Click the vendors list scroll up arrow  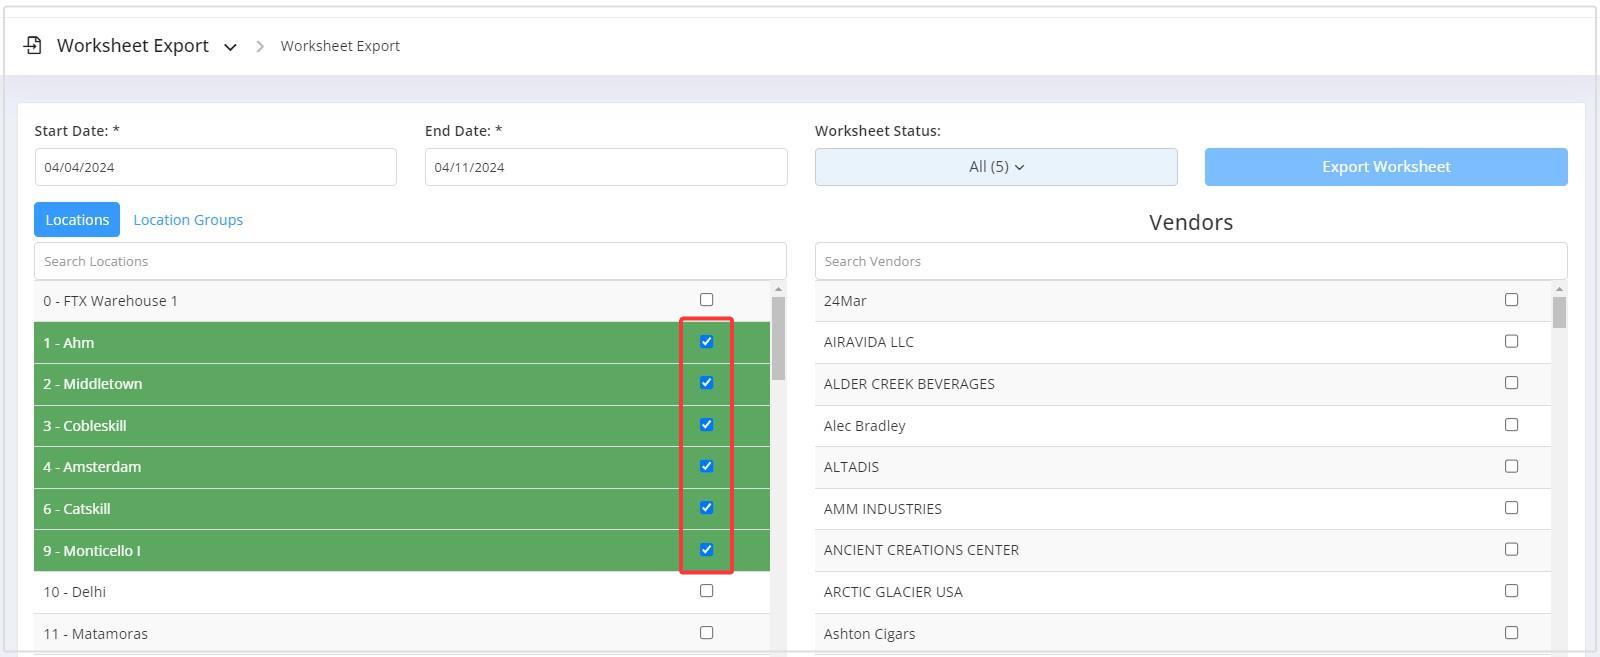pos(1559,289)
